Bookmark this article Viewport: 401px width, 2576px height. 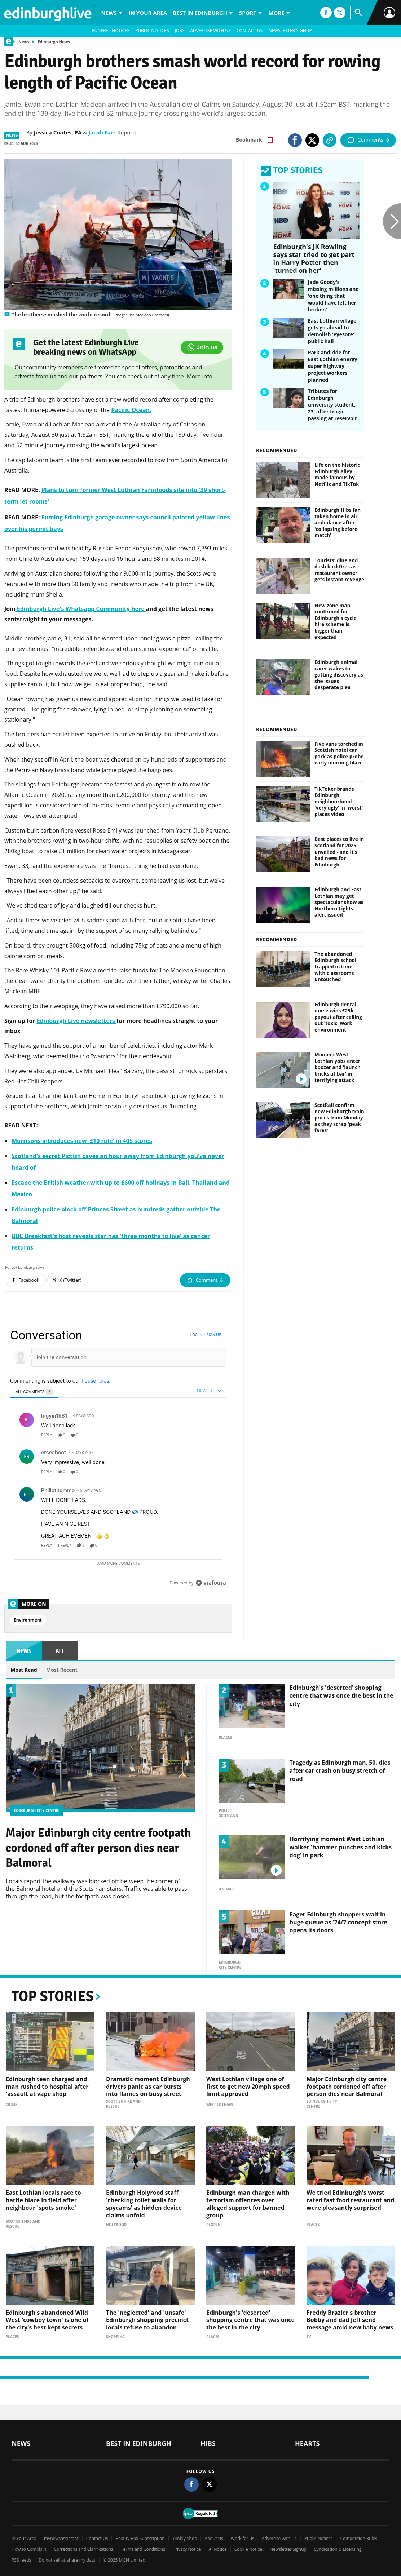click(x=254, y=140)
